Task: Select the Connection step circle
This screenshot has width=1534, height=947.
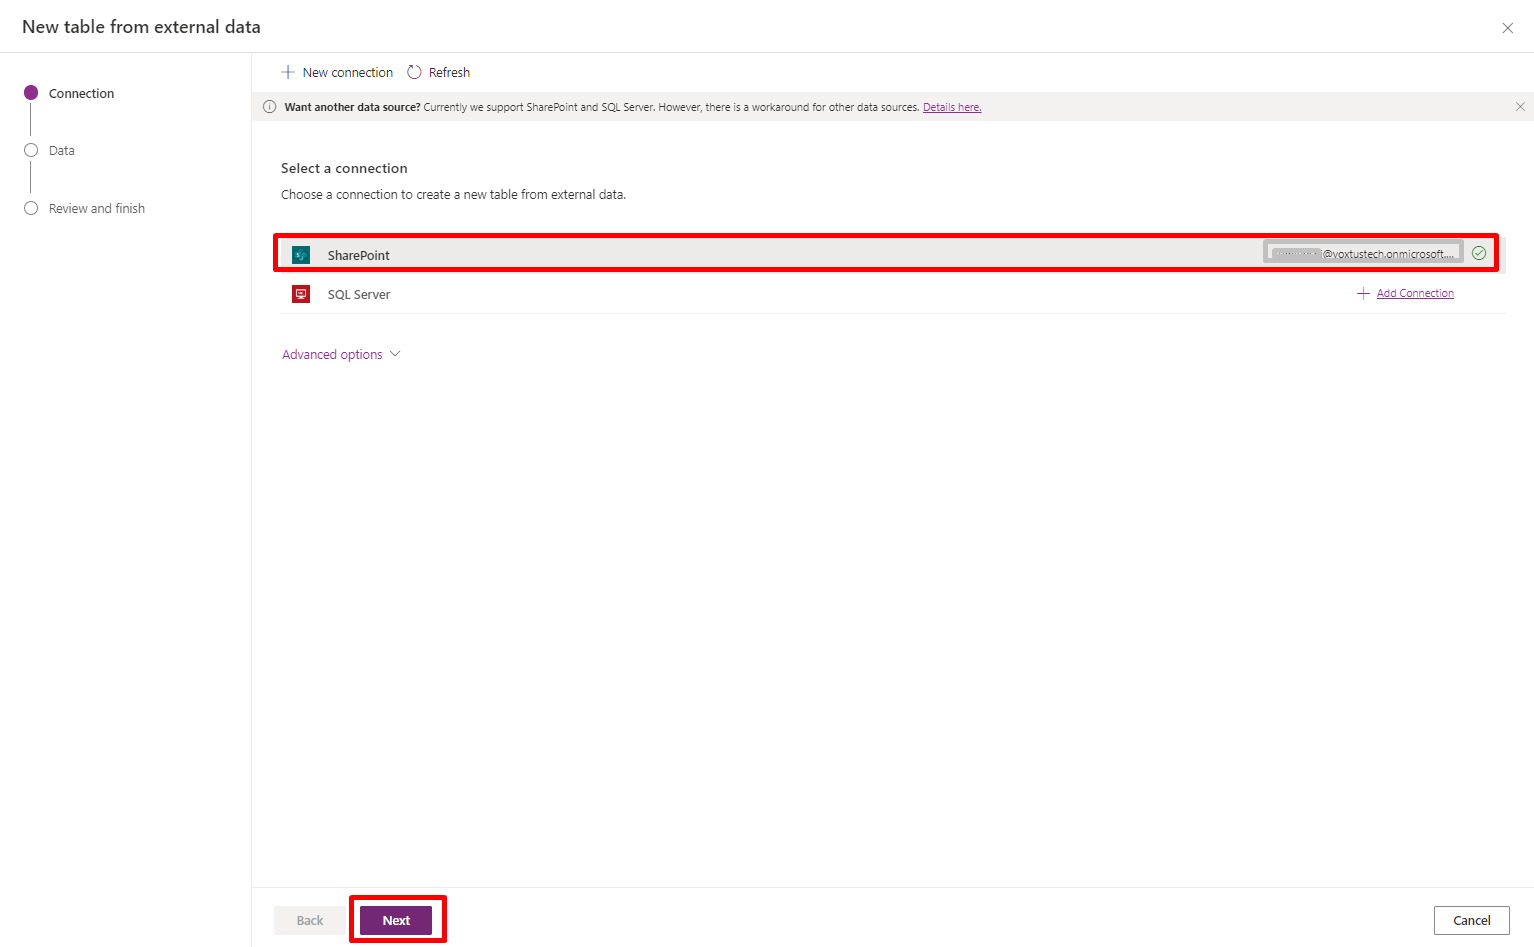Action: (x=31, y=93)
